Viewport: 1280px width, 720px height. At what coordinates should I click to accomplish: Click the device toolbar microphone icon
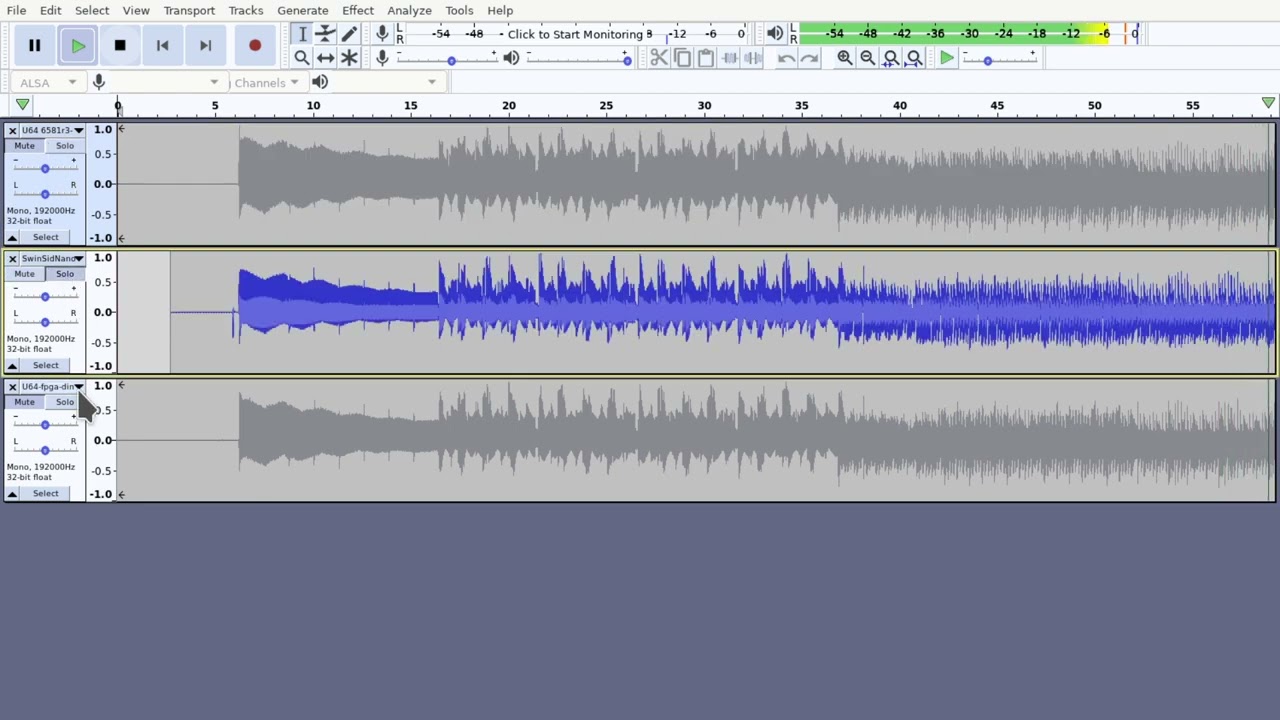tap(99, 82)
